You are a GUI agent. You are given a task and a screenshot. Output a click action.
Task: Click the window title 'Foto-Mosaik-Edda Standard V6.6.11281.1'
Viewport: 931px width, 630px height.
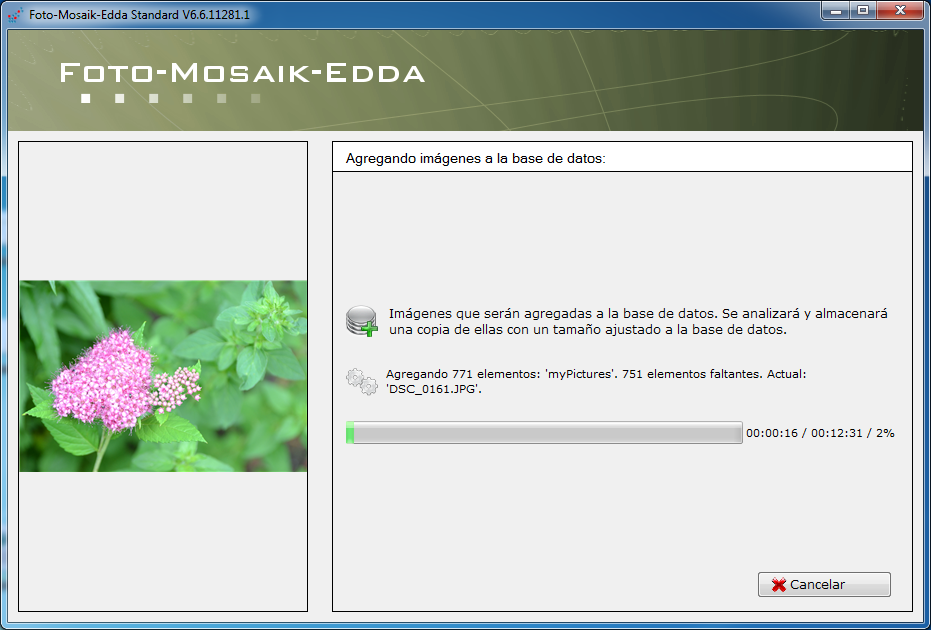click(x=139, y=15)
